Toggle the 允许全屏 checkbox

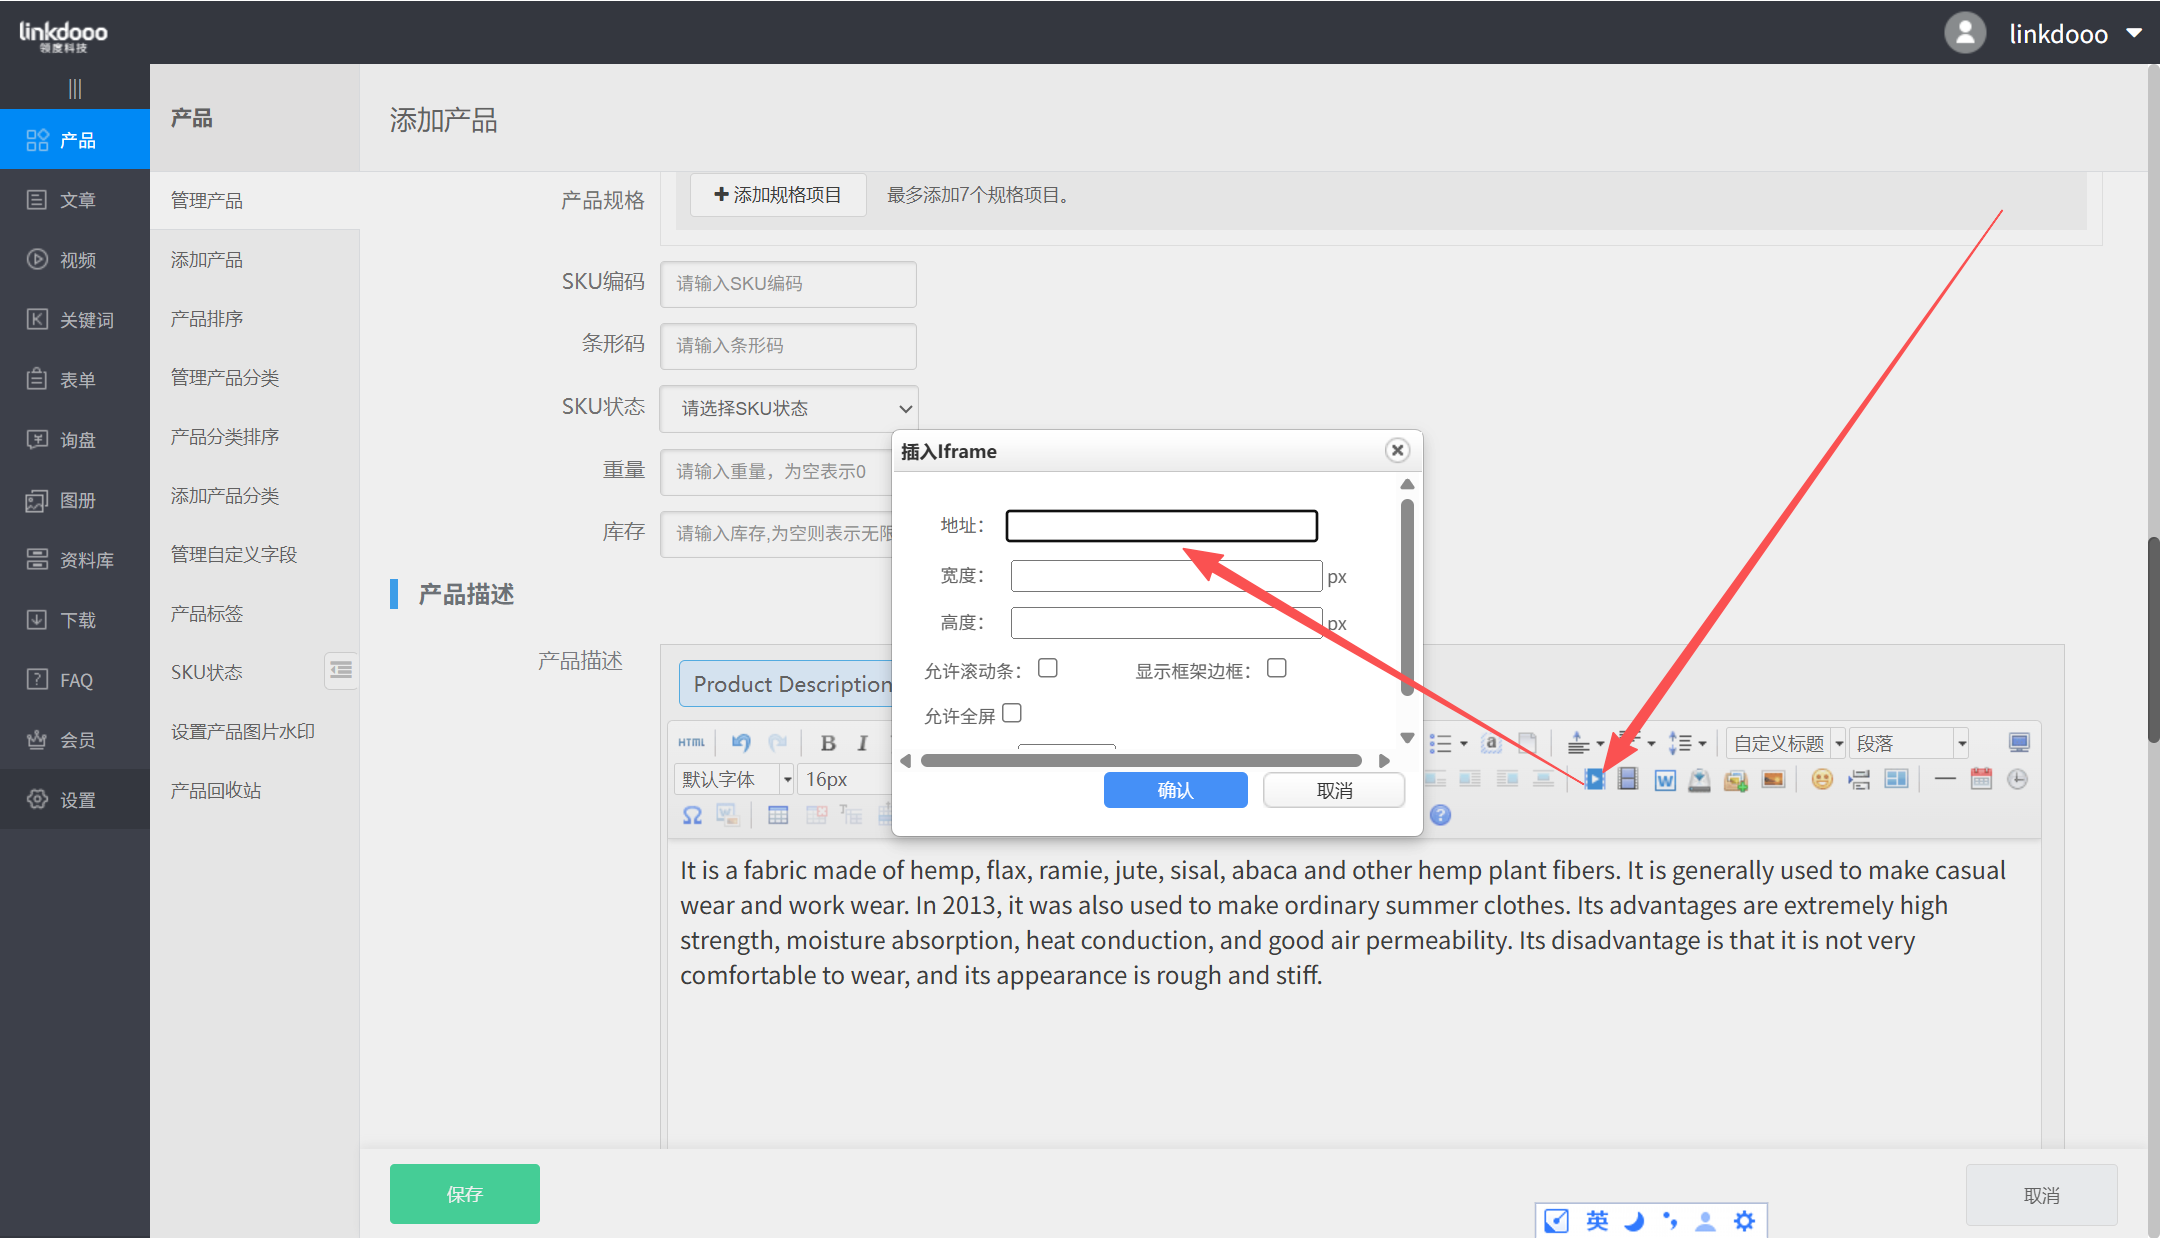pyautogui.click(x=1012, y=713)
